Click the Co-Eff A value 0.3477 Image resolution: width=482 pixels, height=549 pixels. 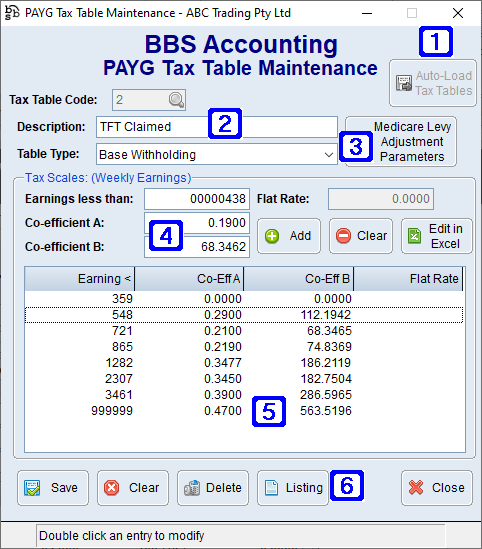(223, 363)
